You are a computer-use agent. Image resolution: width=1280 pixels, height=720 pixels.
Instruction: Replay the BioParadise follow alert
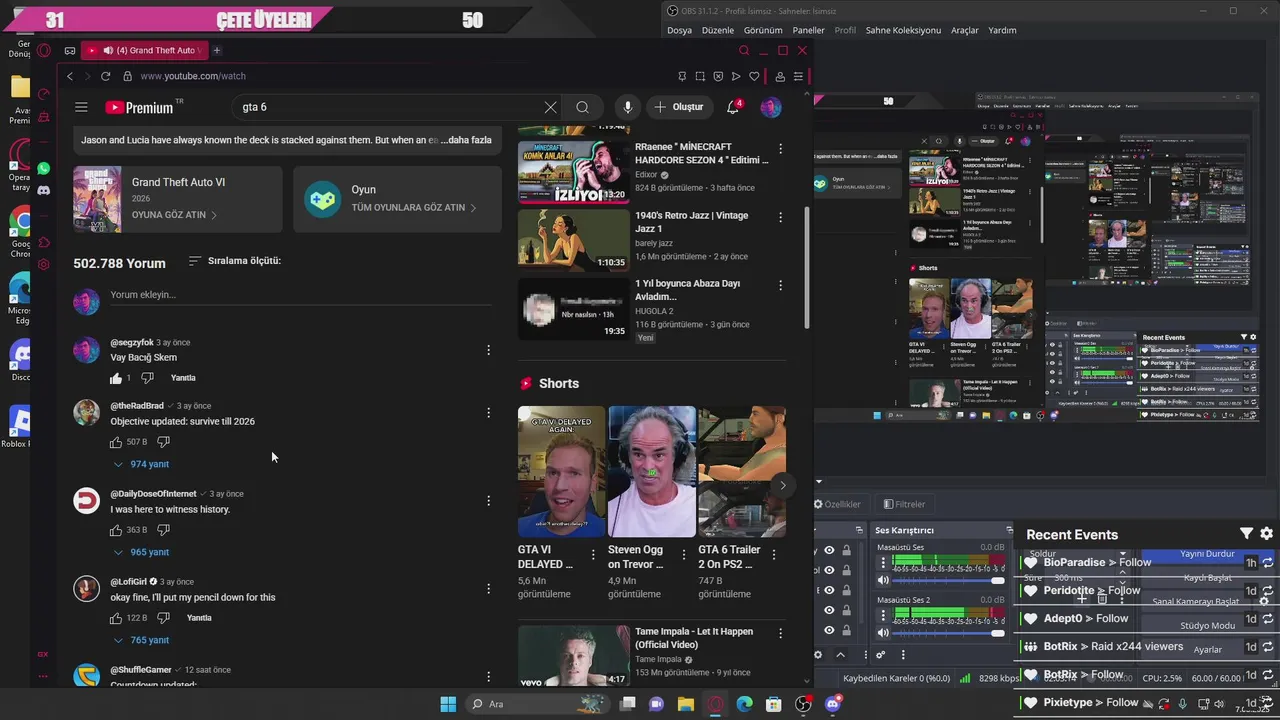tap(1268, 563)
